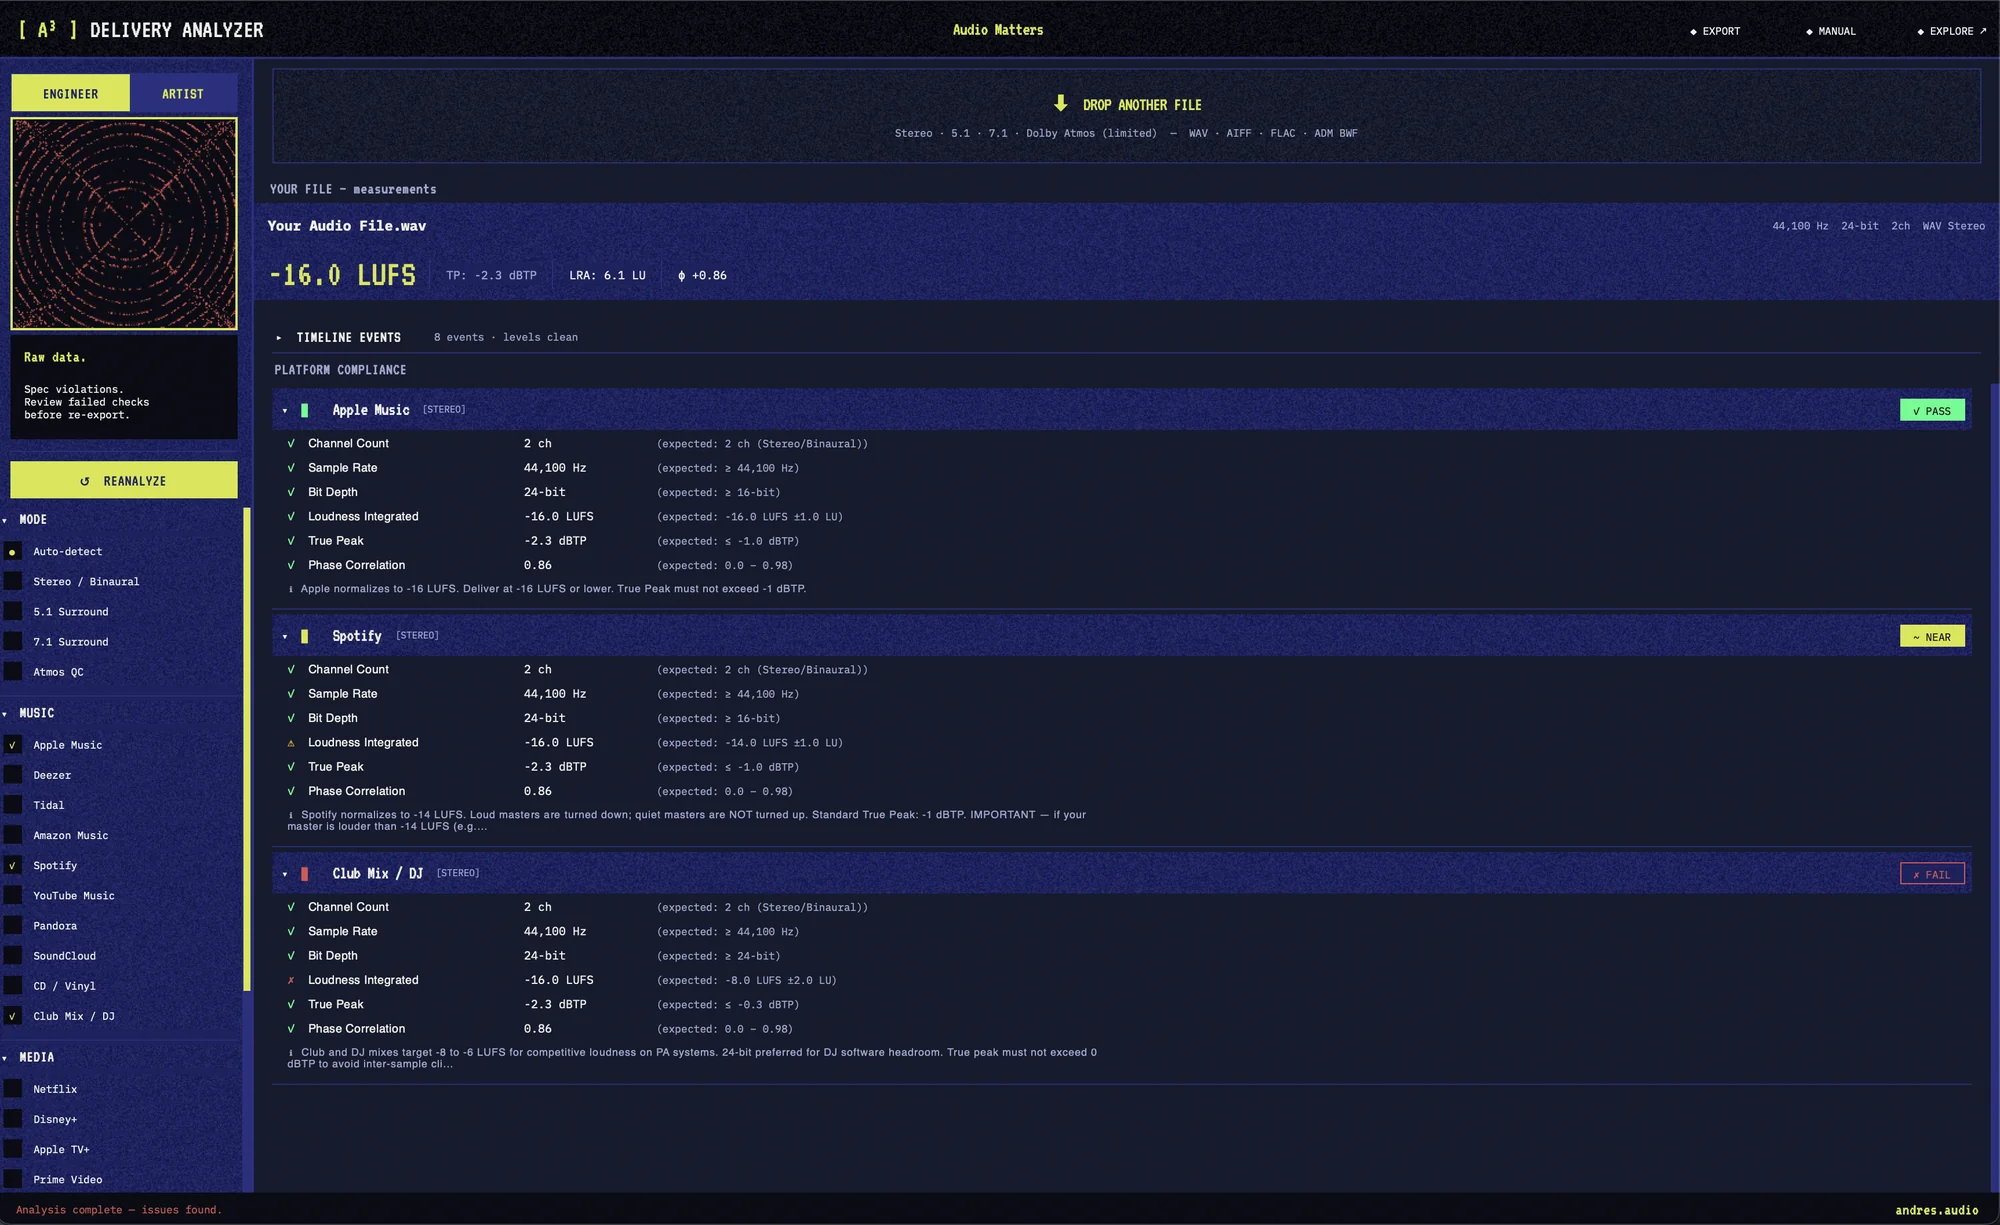Viewport: 2000px width, 1225px height.
Task: Select the 7.1 Surround mode
Action: click(x=13, y=641)
